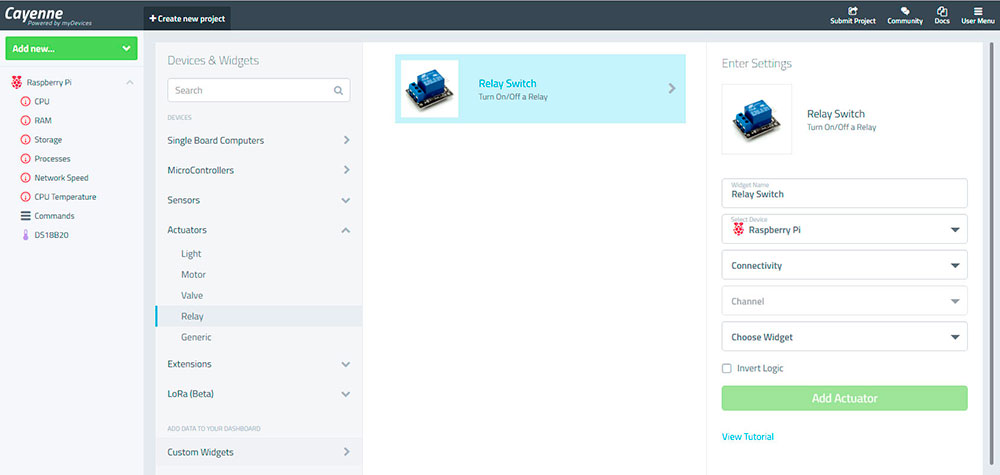
Task: Click the Widget Name input field
Action: 844,194
